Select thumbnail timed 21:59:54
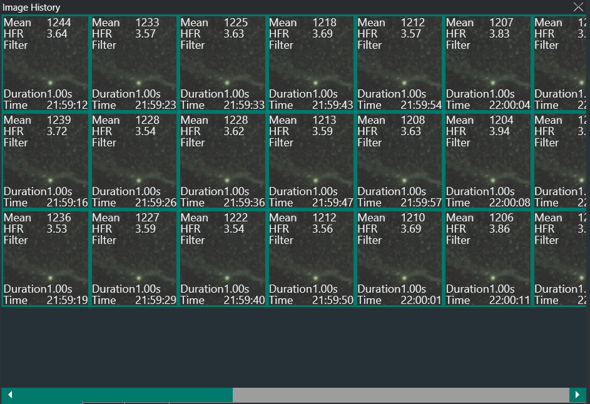 pos(400,63)
